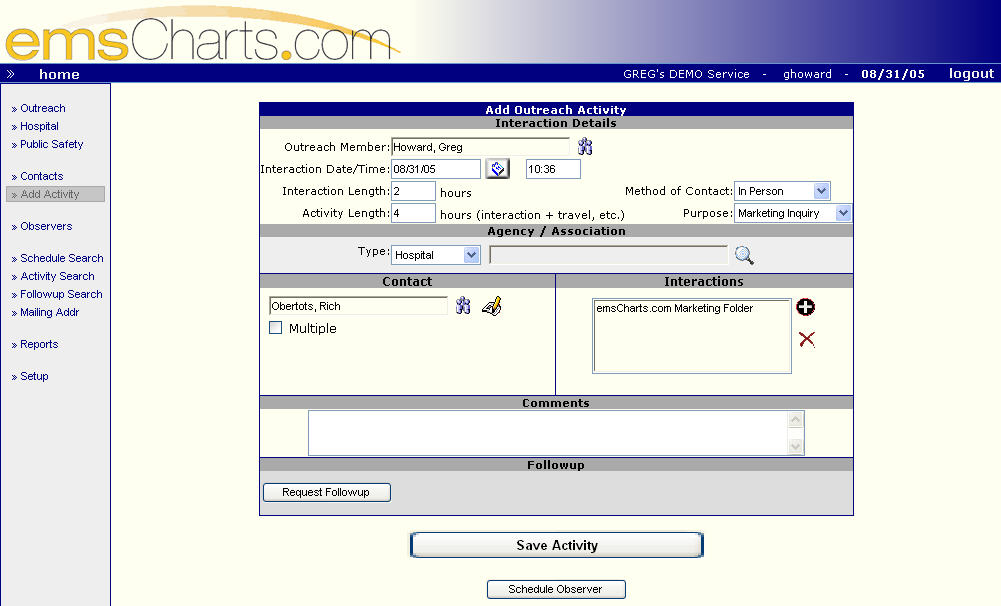
Task: Open Followup Search in the sidebar
Action: tap(61, 294)
